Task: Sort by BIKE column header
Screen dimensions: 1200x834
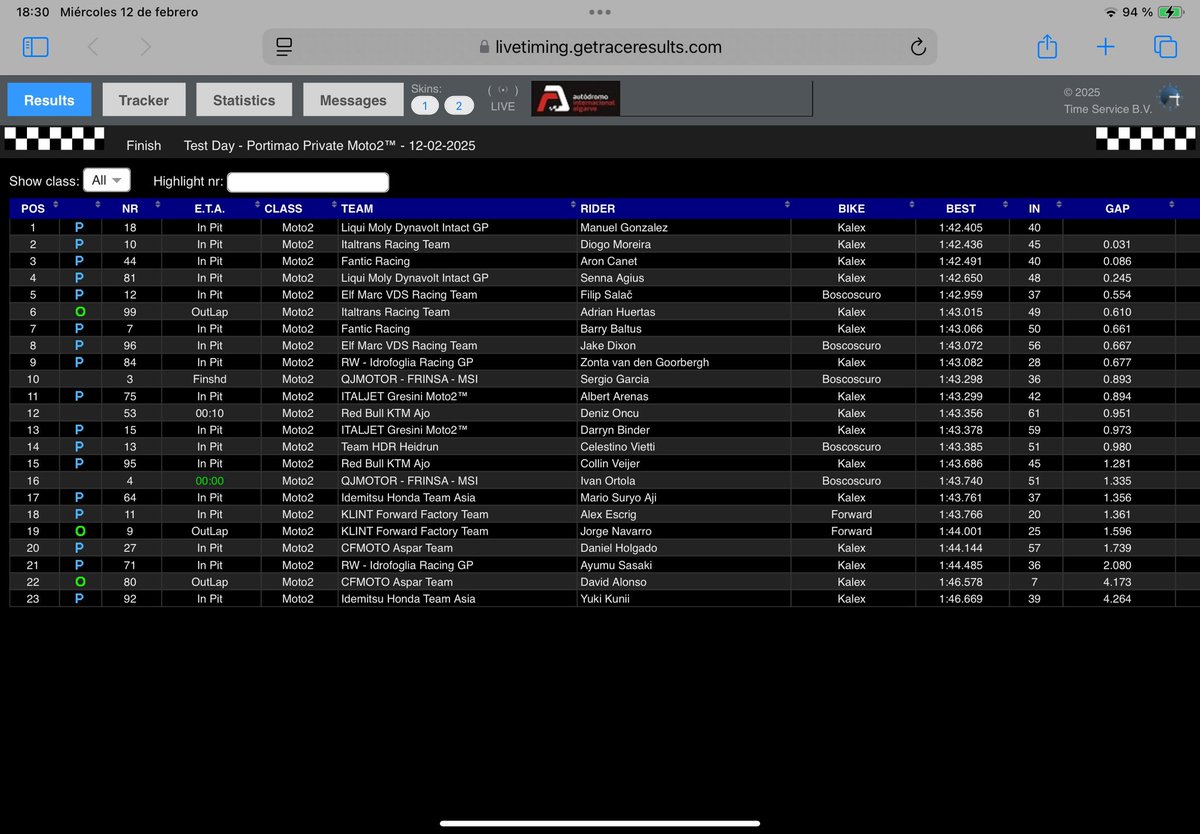Action: point(852,208)
